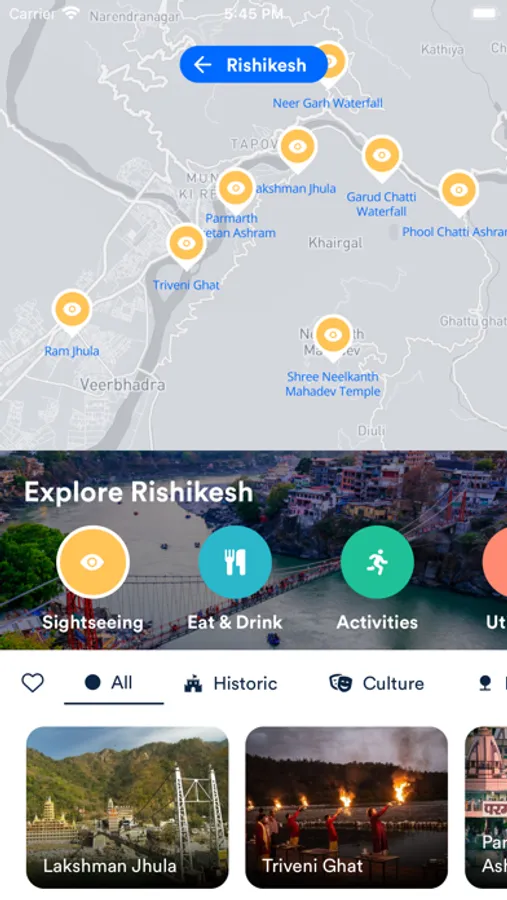Show favorites with the heart icon
Viewport: 507px width, 900px height.
point(33,683)
